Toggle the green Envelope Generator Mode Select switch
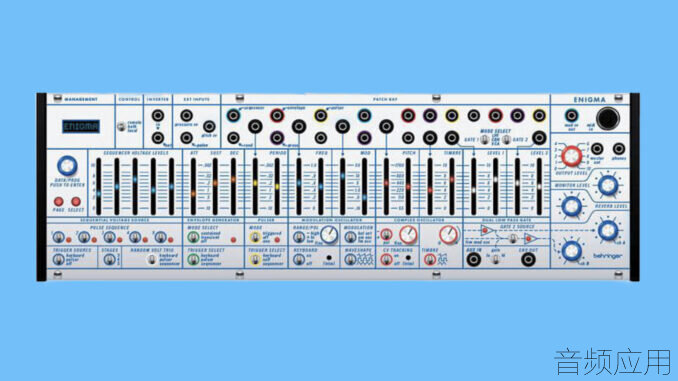678x381 pixels. 193,237
